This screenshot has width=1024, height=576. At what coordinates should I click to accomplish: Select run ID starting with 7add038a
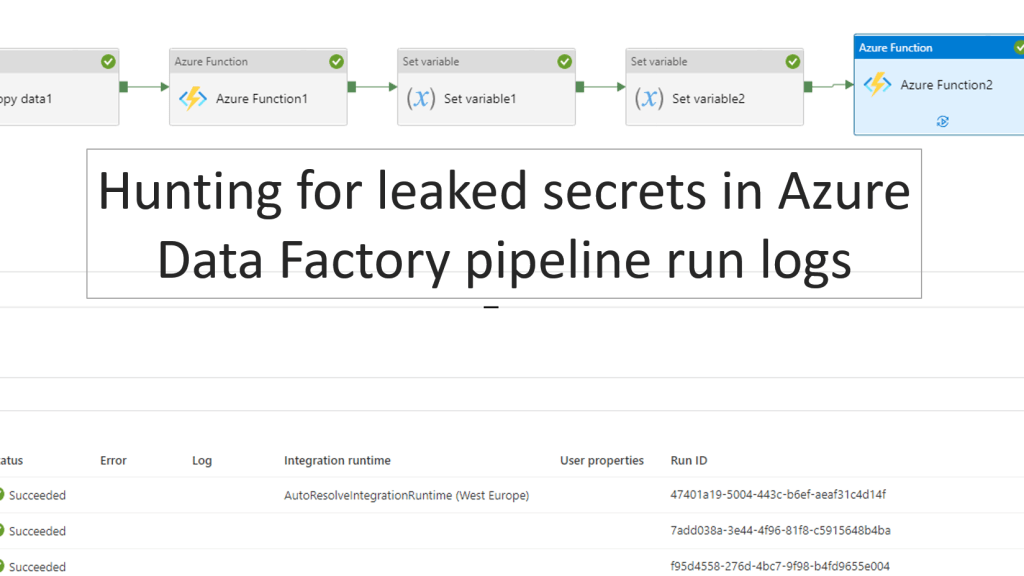coord(780,530)
